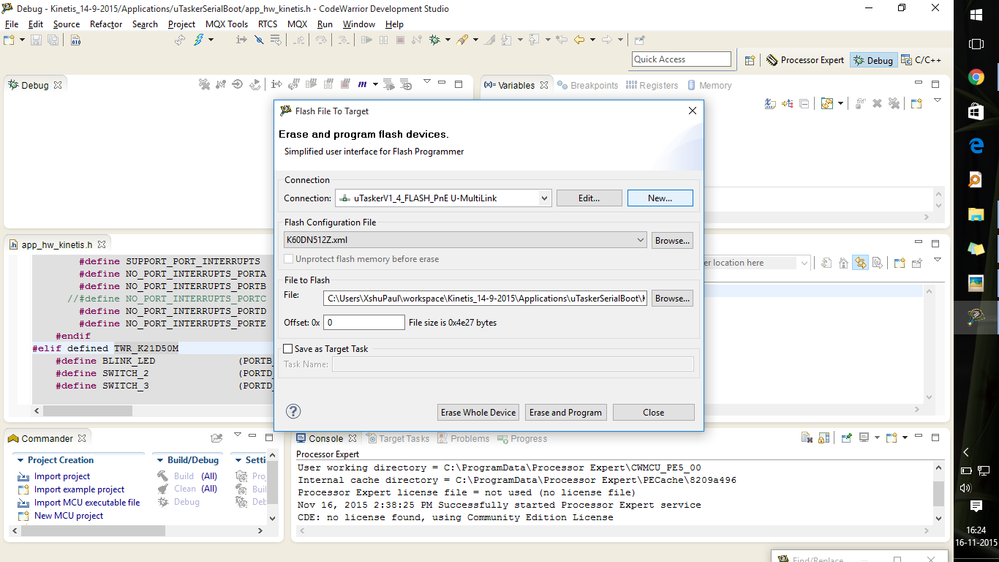Switch to the Breakpoints tab
Viewport: 999px width, 562px height.
click(x=587, y=85)
